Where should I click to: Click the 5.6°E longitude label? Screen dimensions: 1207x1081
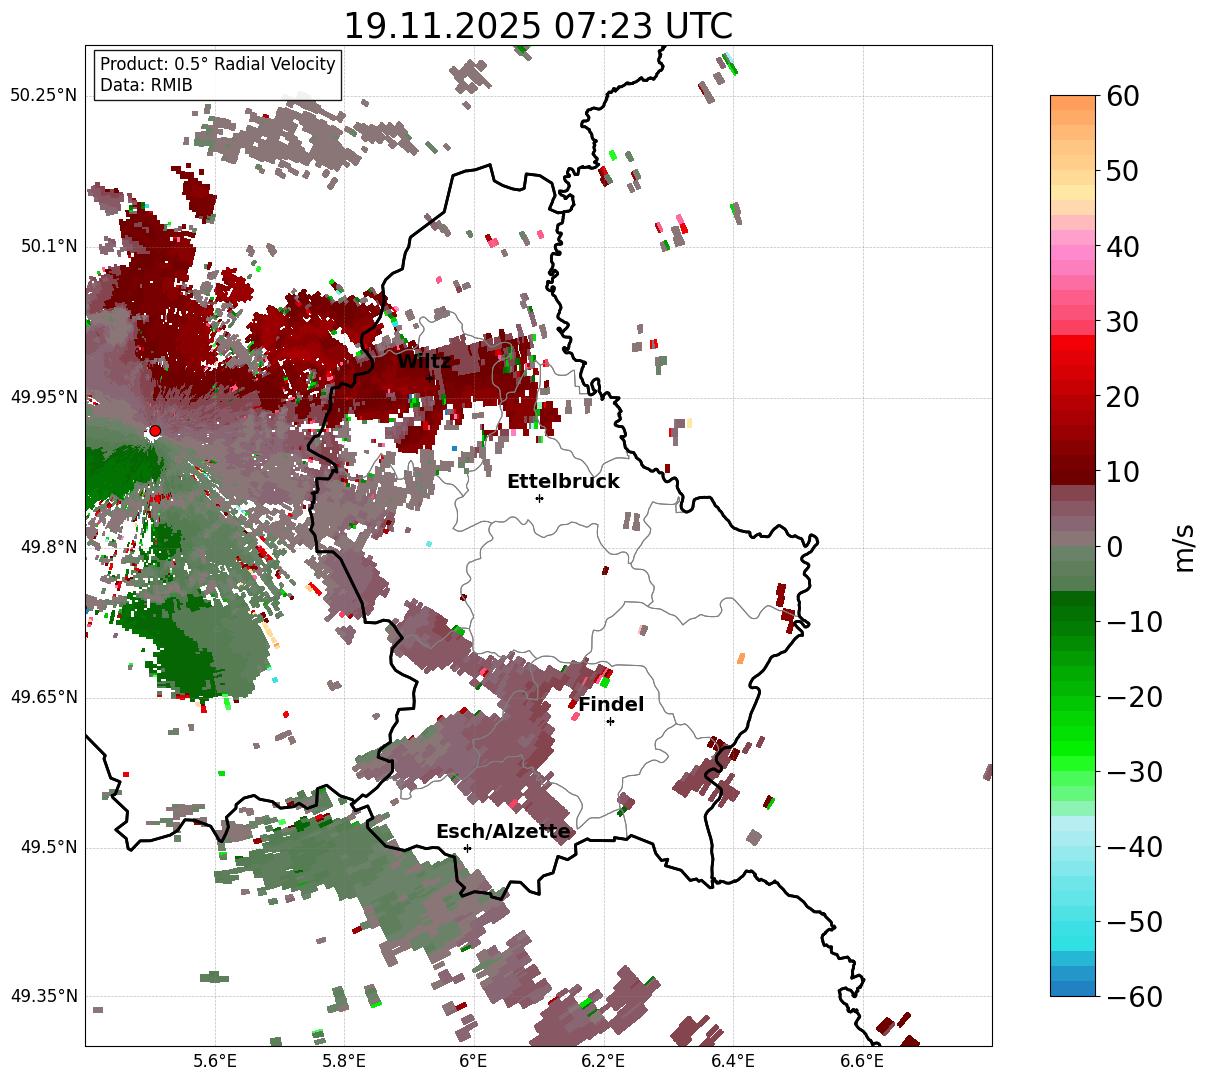click(215, 1063)
